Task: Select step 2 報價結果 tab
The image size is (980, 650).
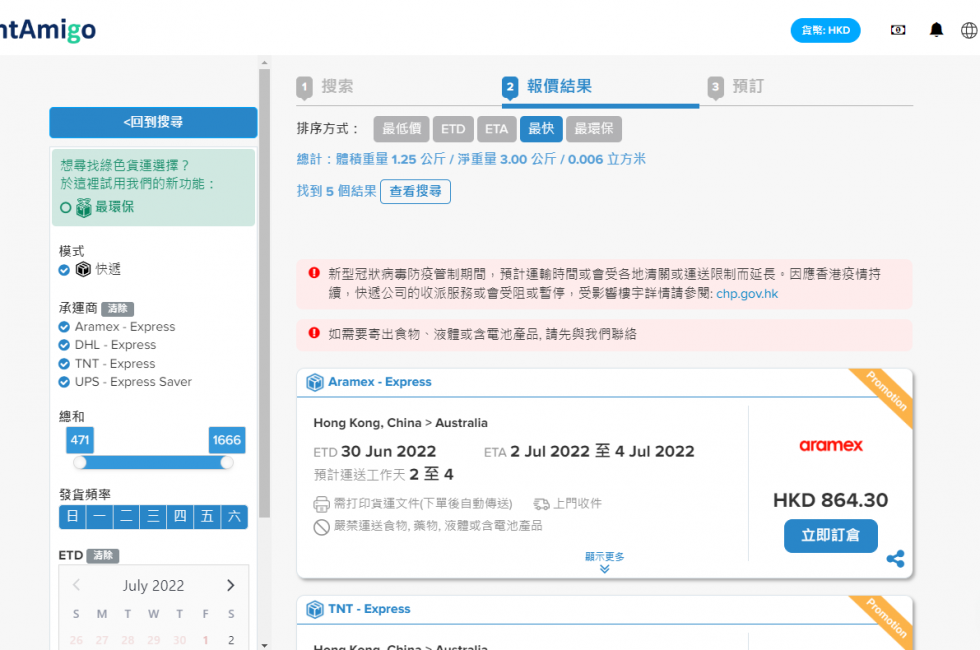Action: pyautogui.click(x=548, y=87)
